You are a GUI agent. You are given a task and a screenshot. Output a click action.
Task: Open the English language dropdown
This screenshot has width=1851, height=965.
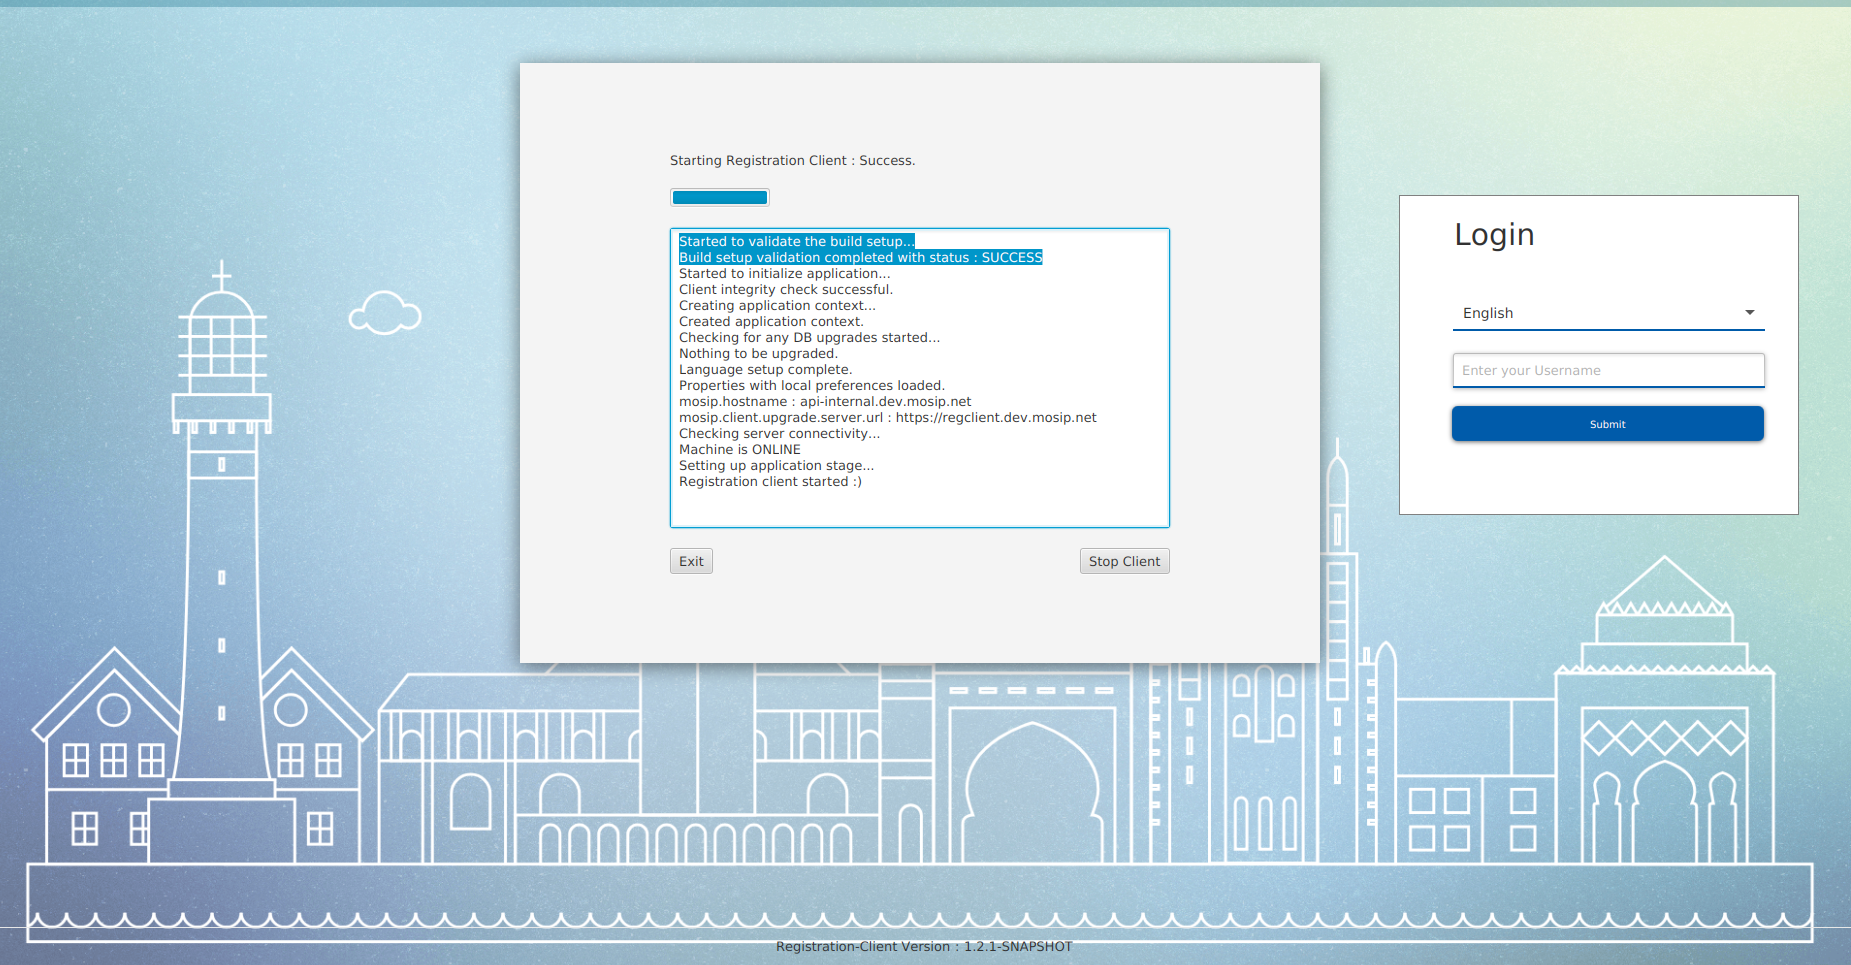[1600, 313]
